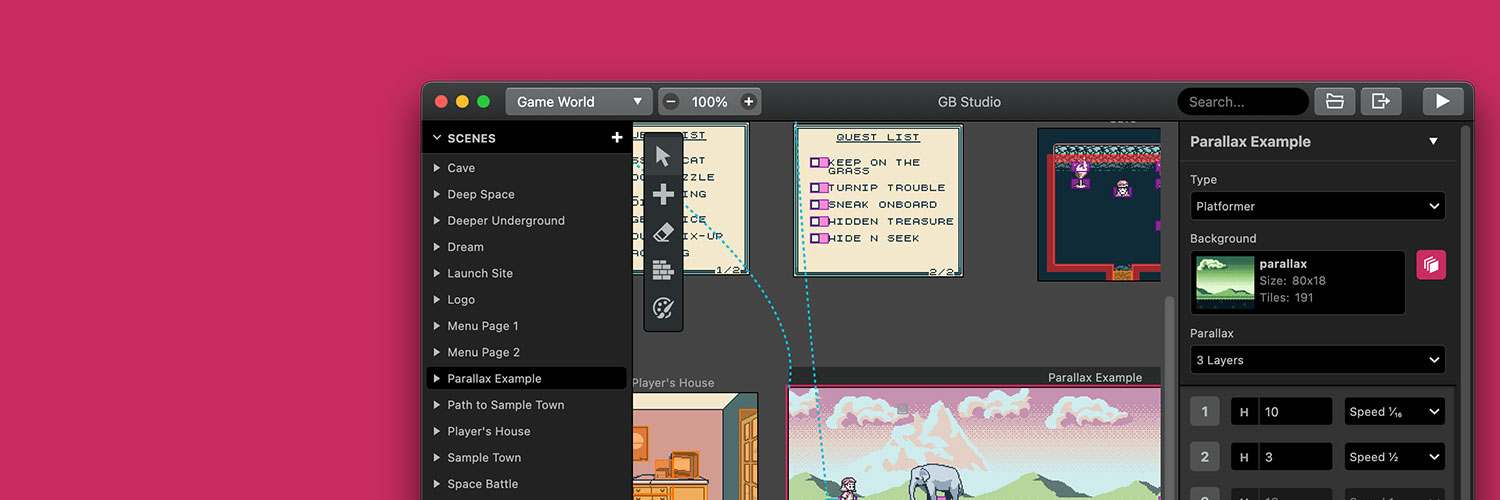Select the Logo scene
The width and height of the screenshot is (1500, 500).
(527, 300)
